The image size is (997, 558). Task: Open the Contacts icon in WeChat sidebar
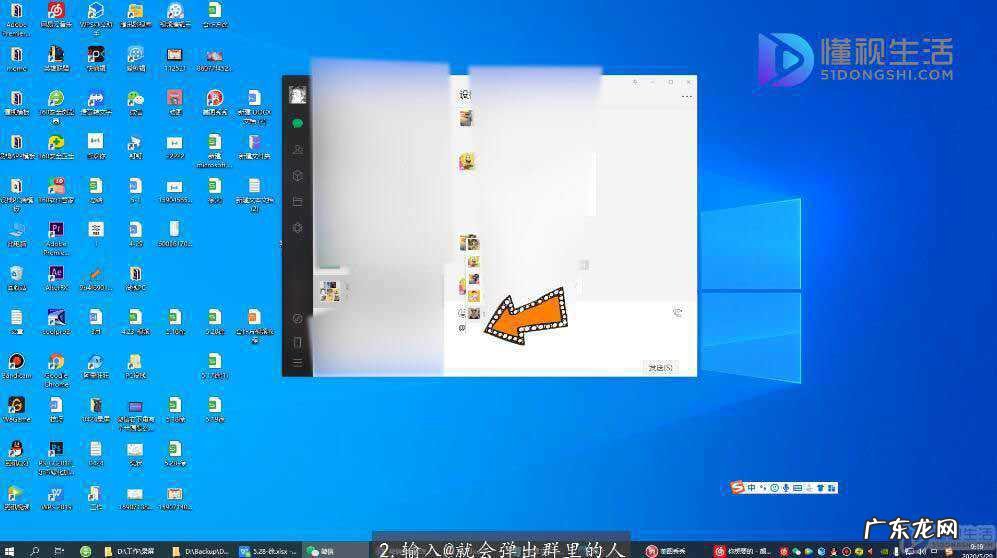coord(297,149)
